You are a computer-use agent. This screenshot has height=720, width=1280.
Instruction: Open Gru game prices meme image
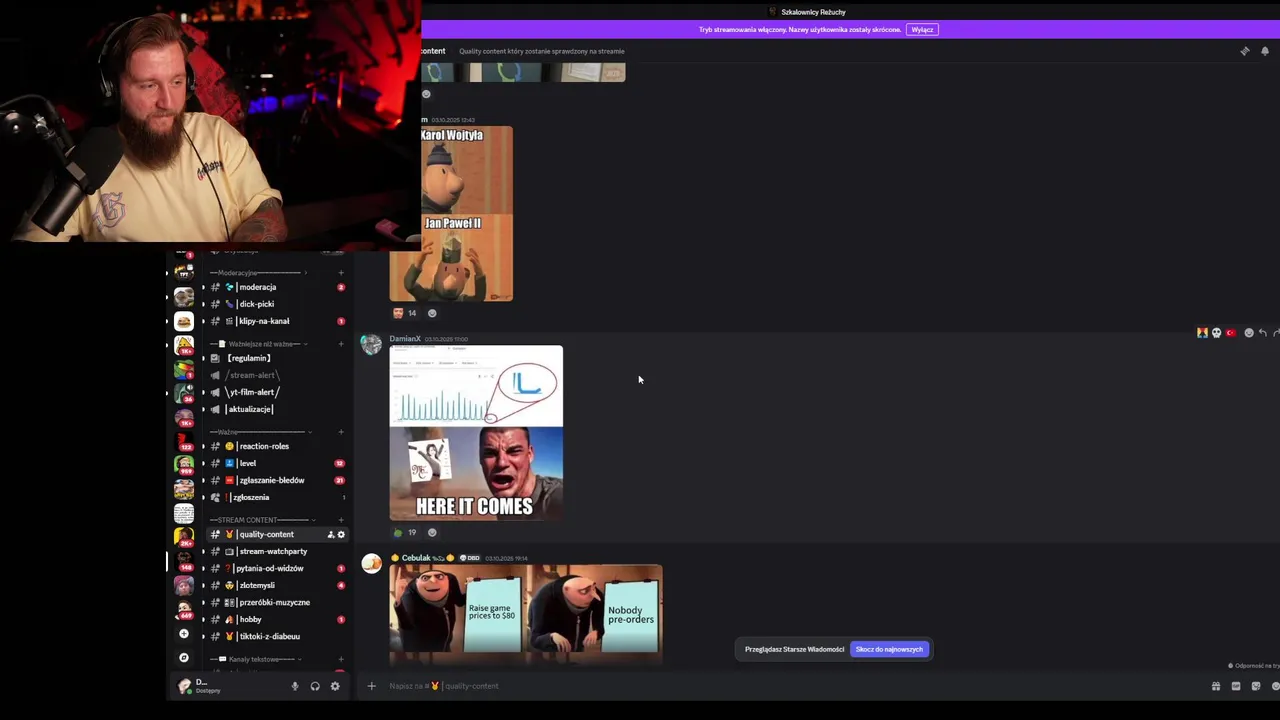pyautogui.click(x=526, y=613)
